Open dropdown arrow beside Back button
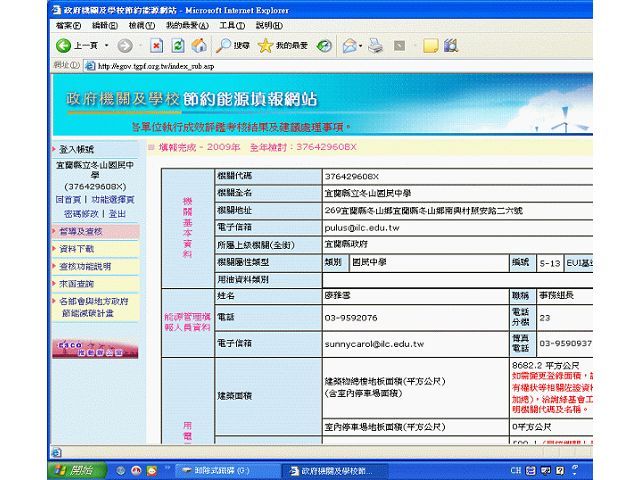This screenshot has height=480, width=640. pyautogui.click(x=105, y=46)
